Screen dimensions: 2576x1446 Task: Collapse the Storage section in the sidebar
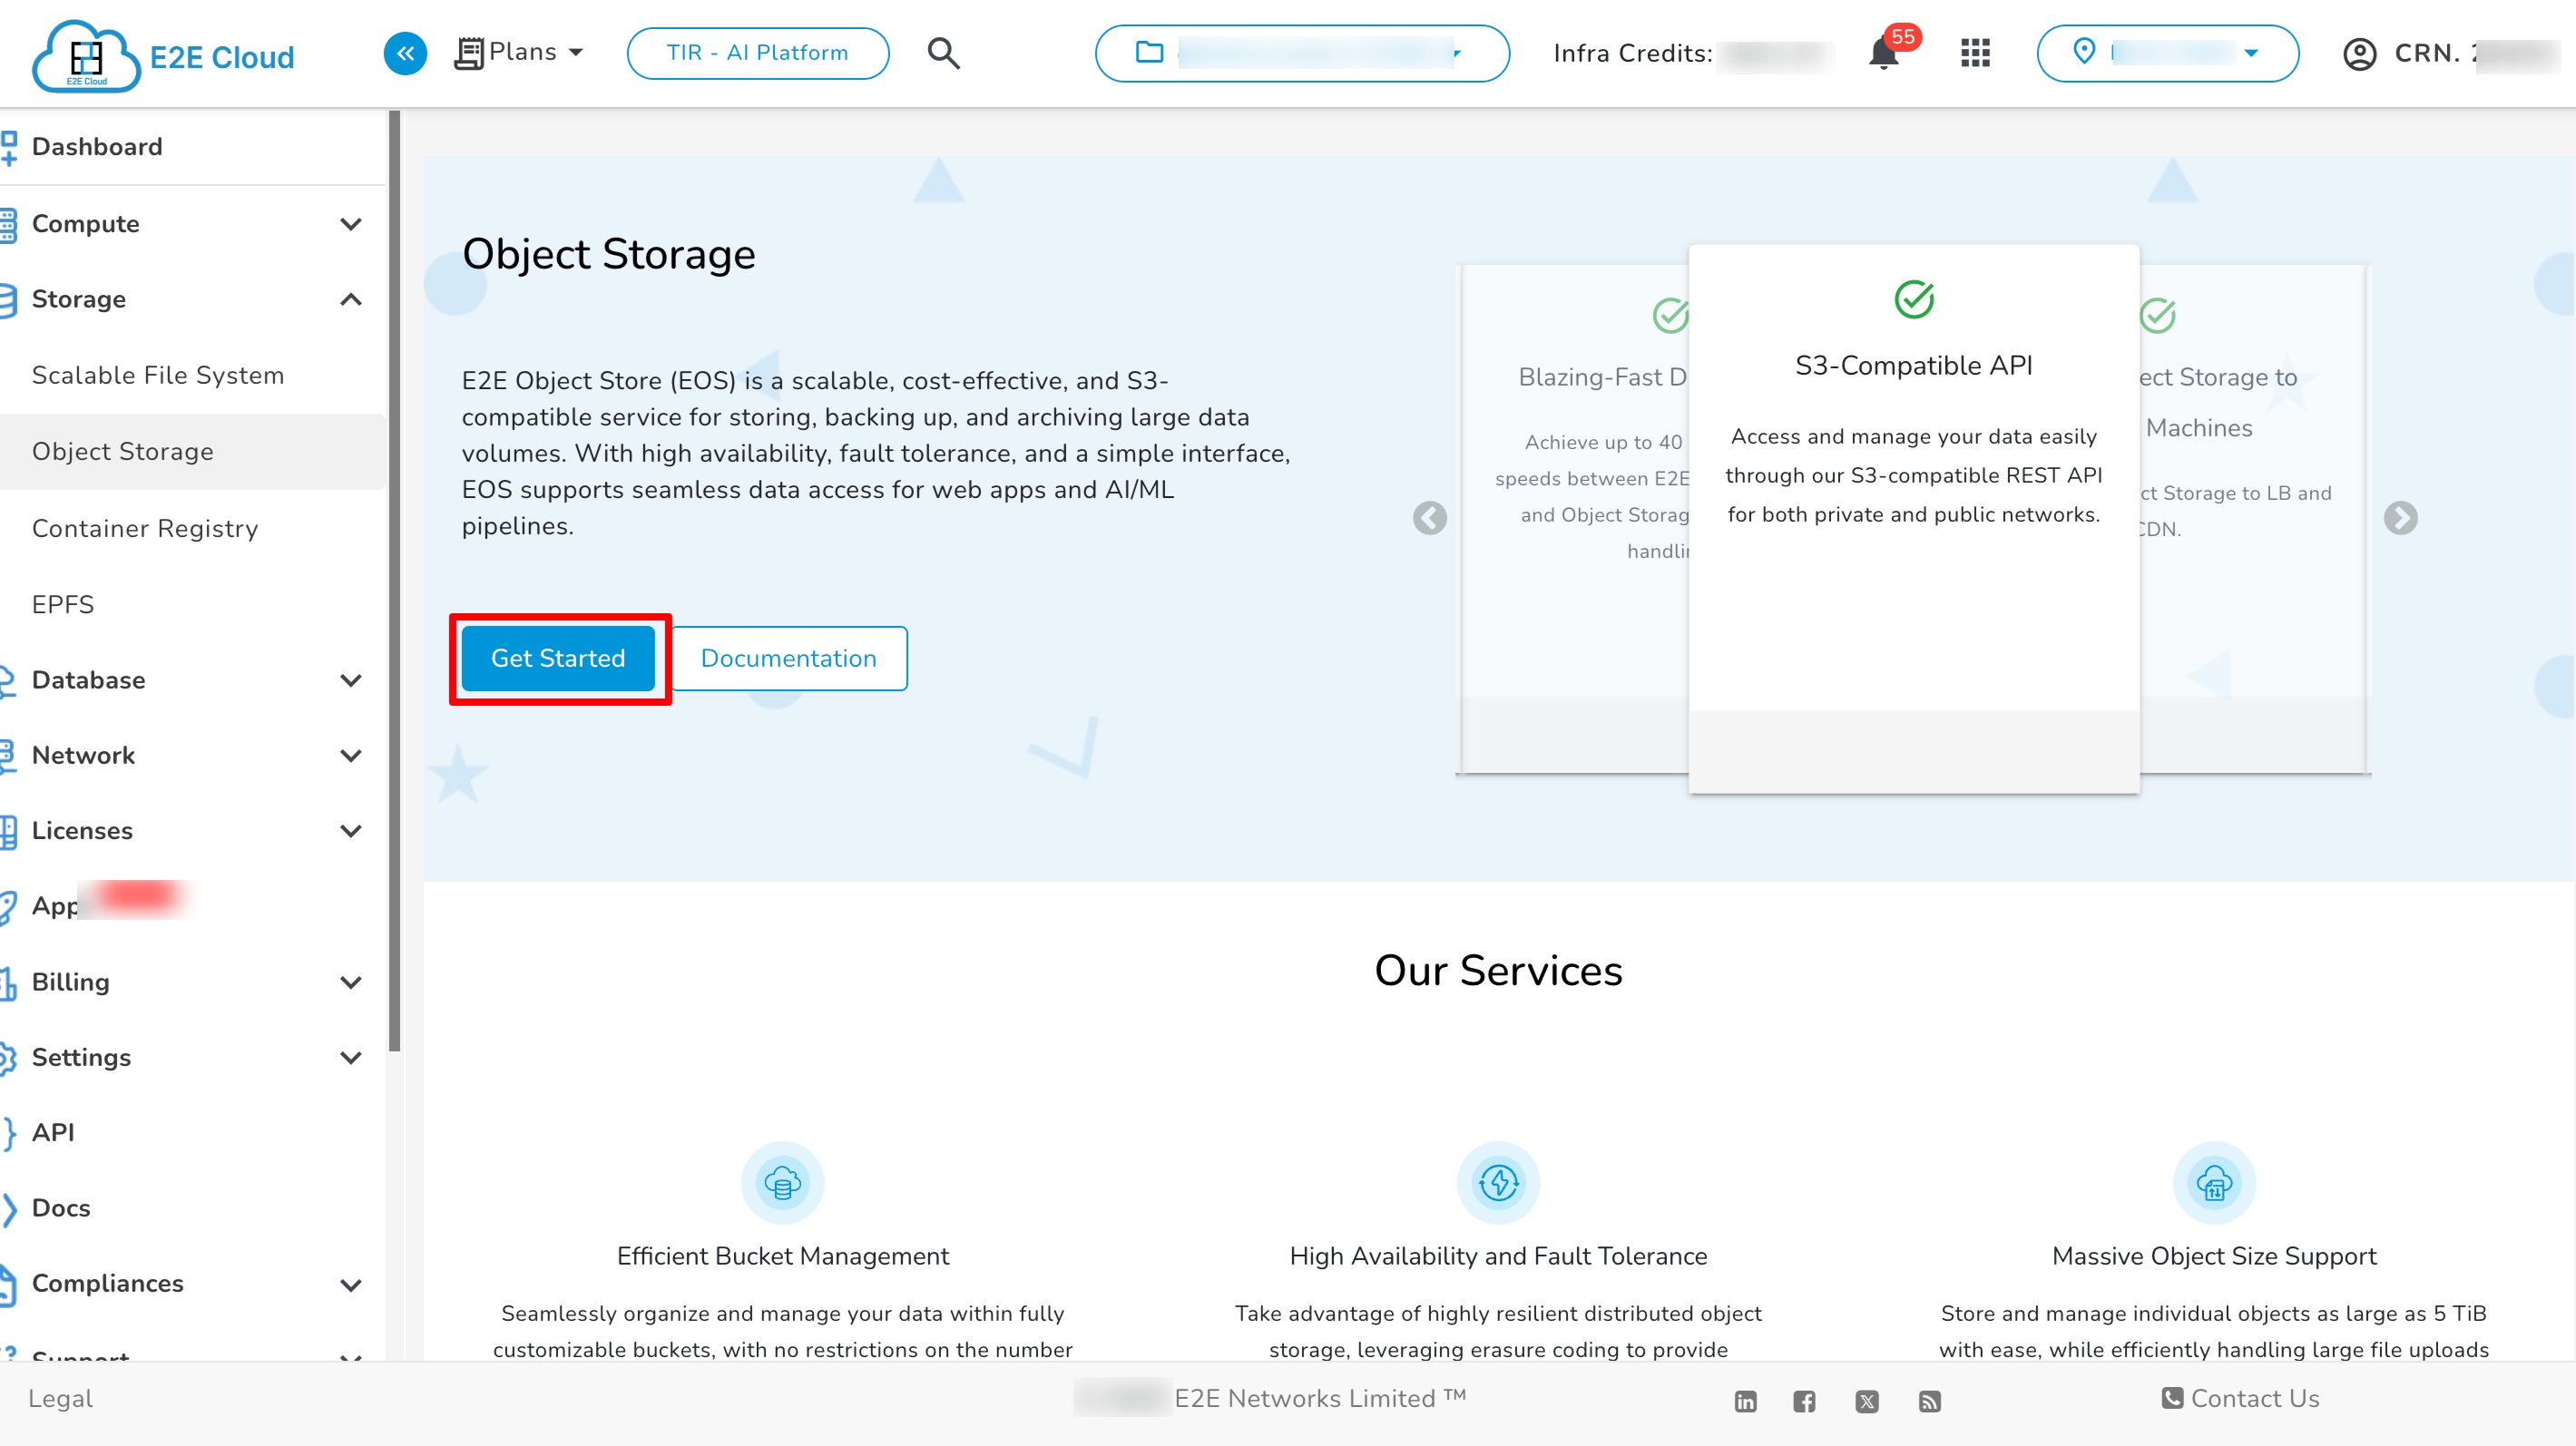[x=350, y=299]
